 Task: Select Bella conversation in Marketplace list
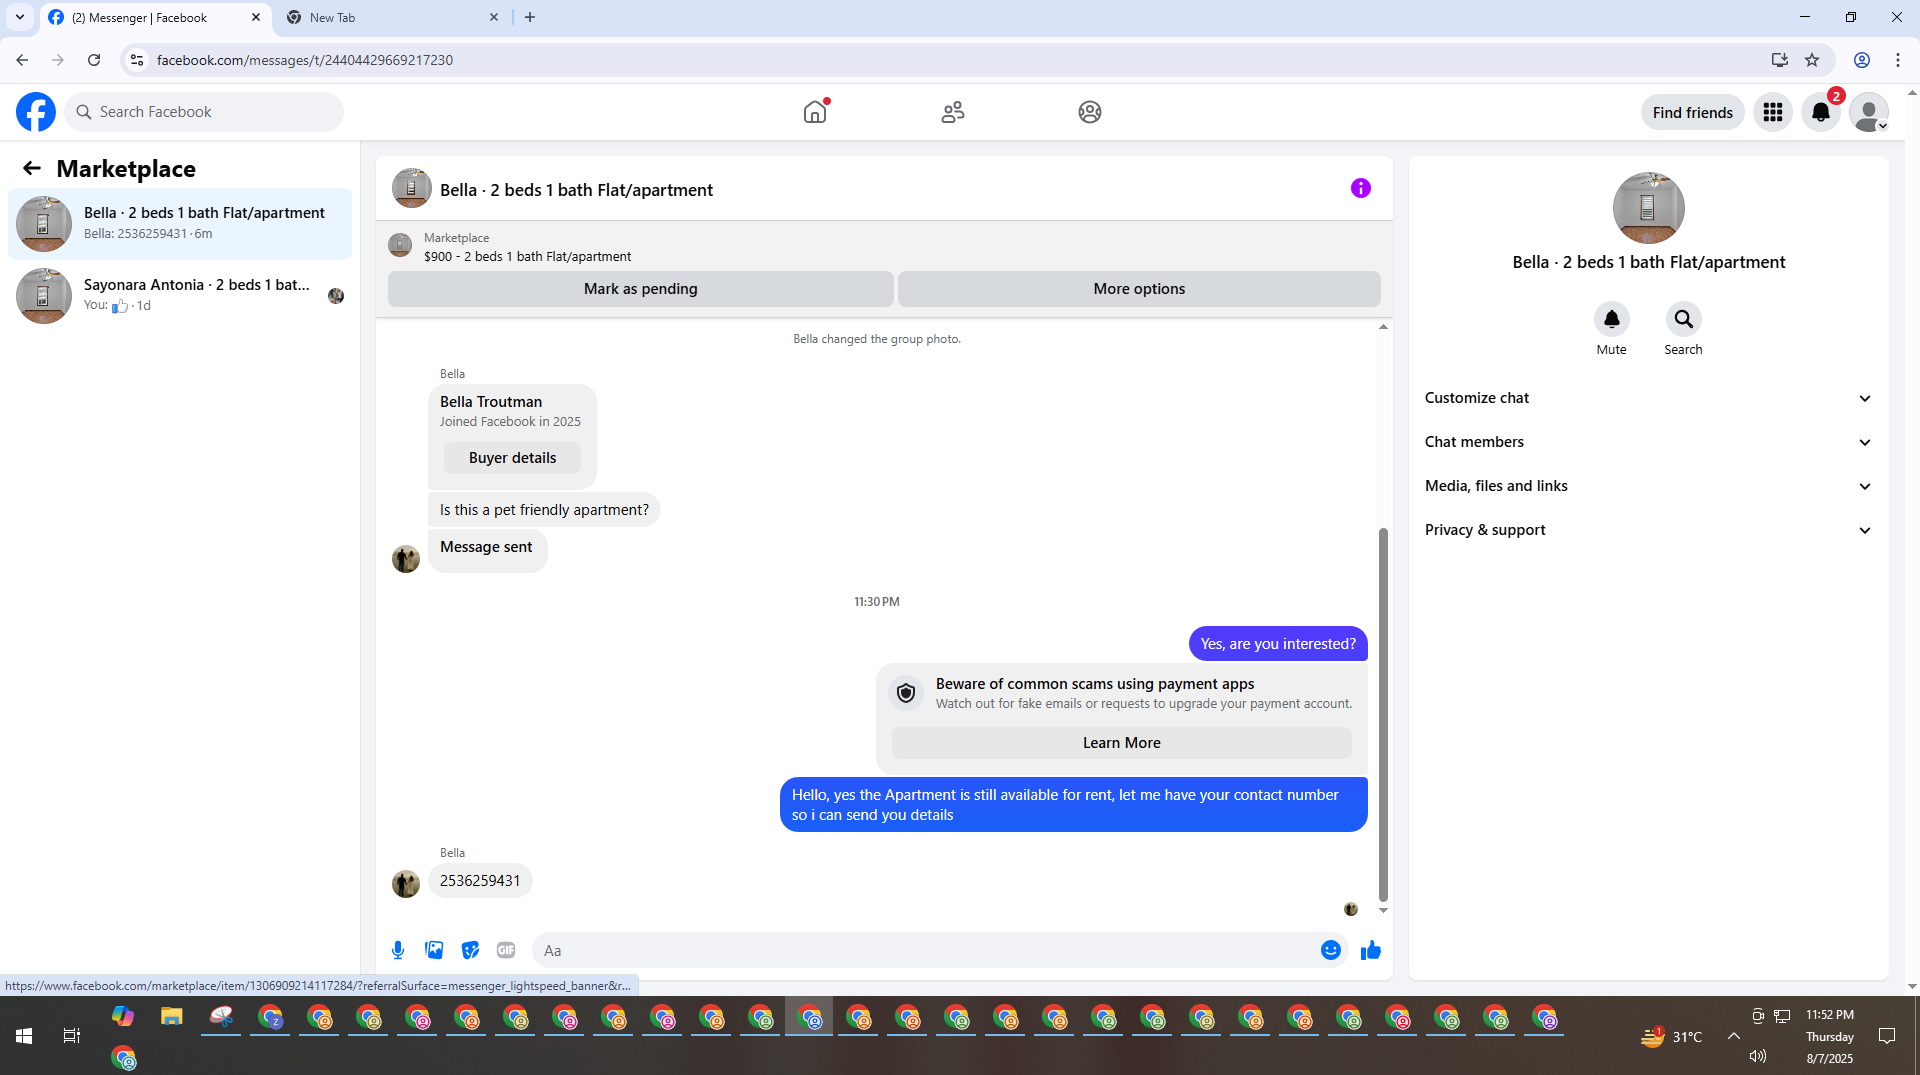pyautogui.click(x=180, y=223)
